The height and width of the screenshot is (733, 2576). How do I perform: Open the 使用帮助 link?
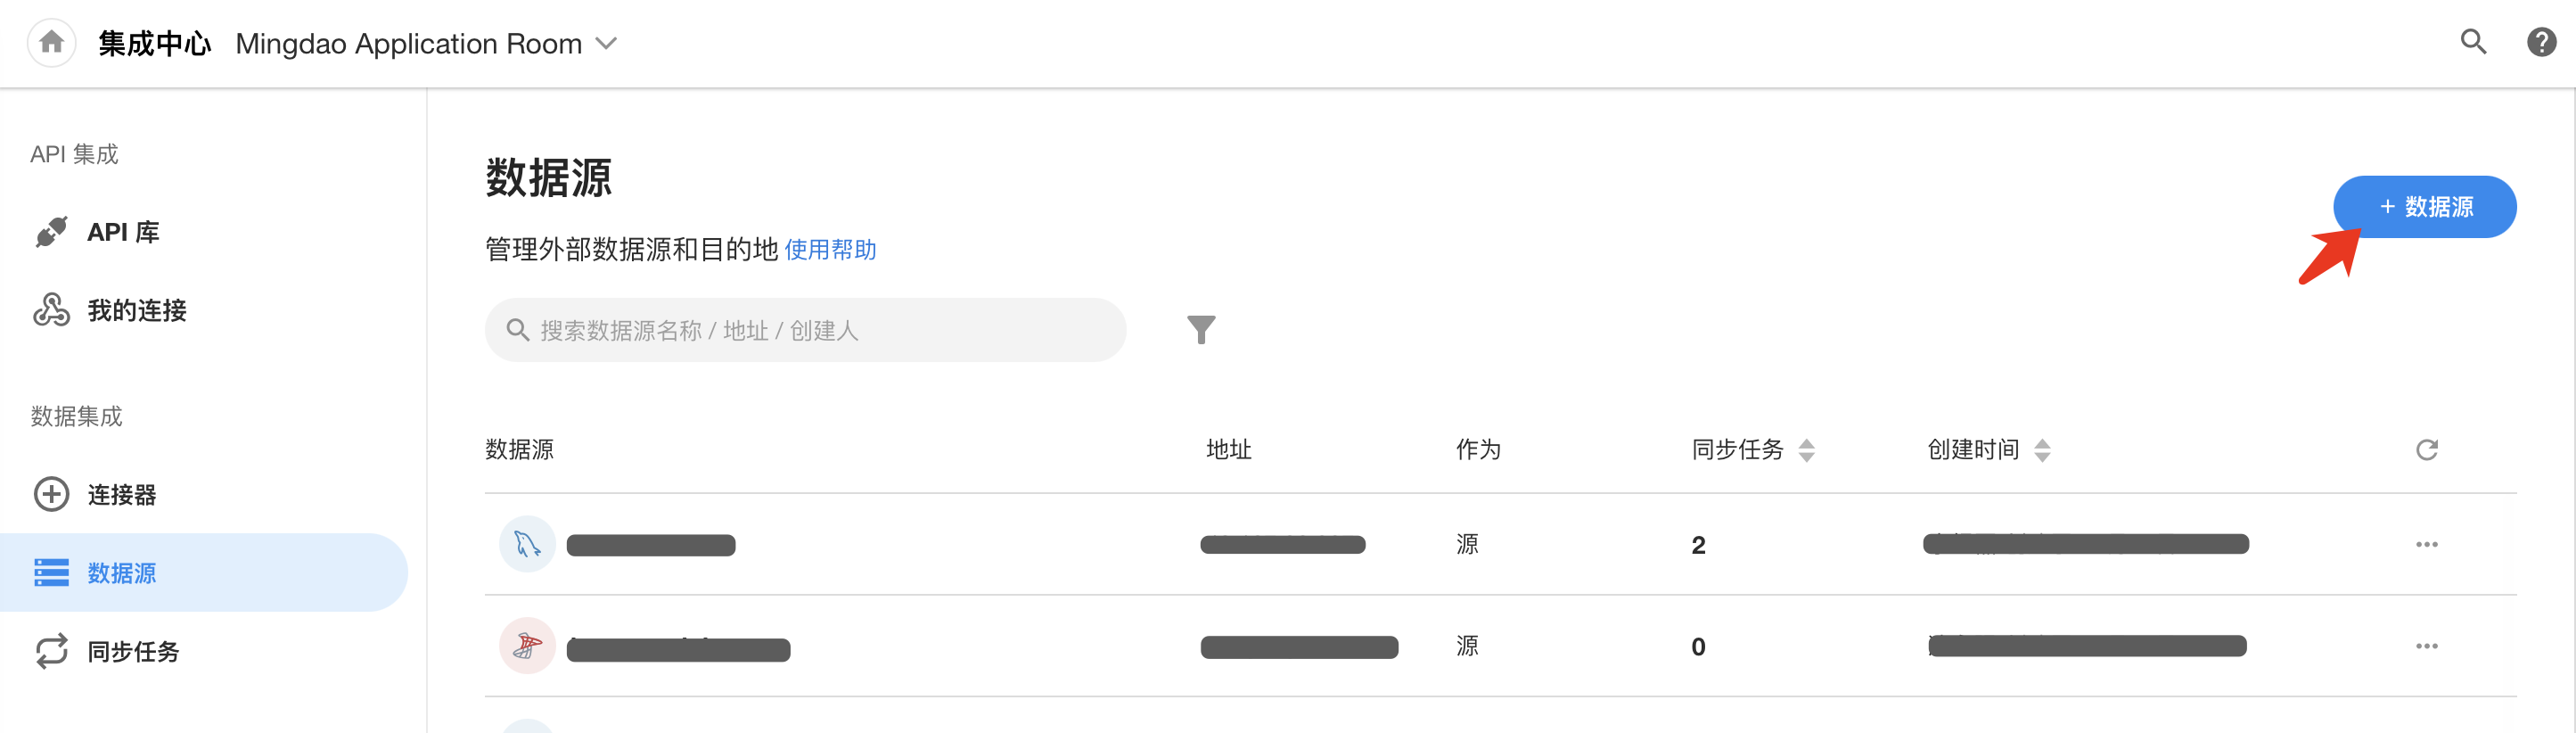point(830,250)
